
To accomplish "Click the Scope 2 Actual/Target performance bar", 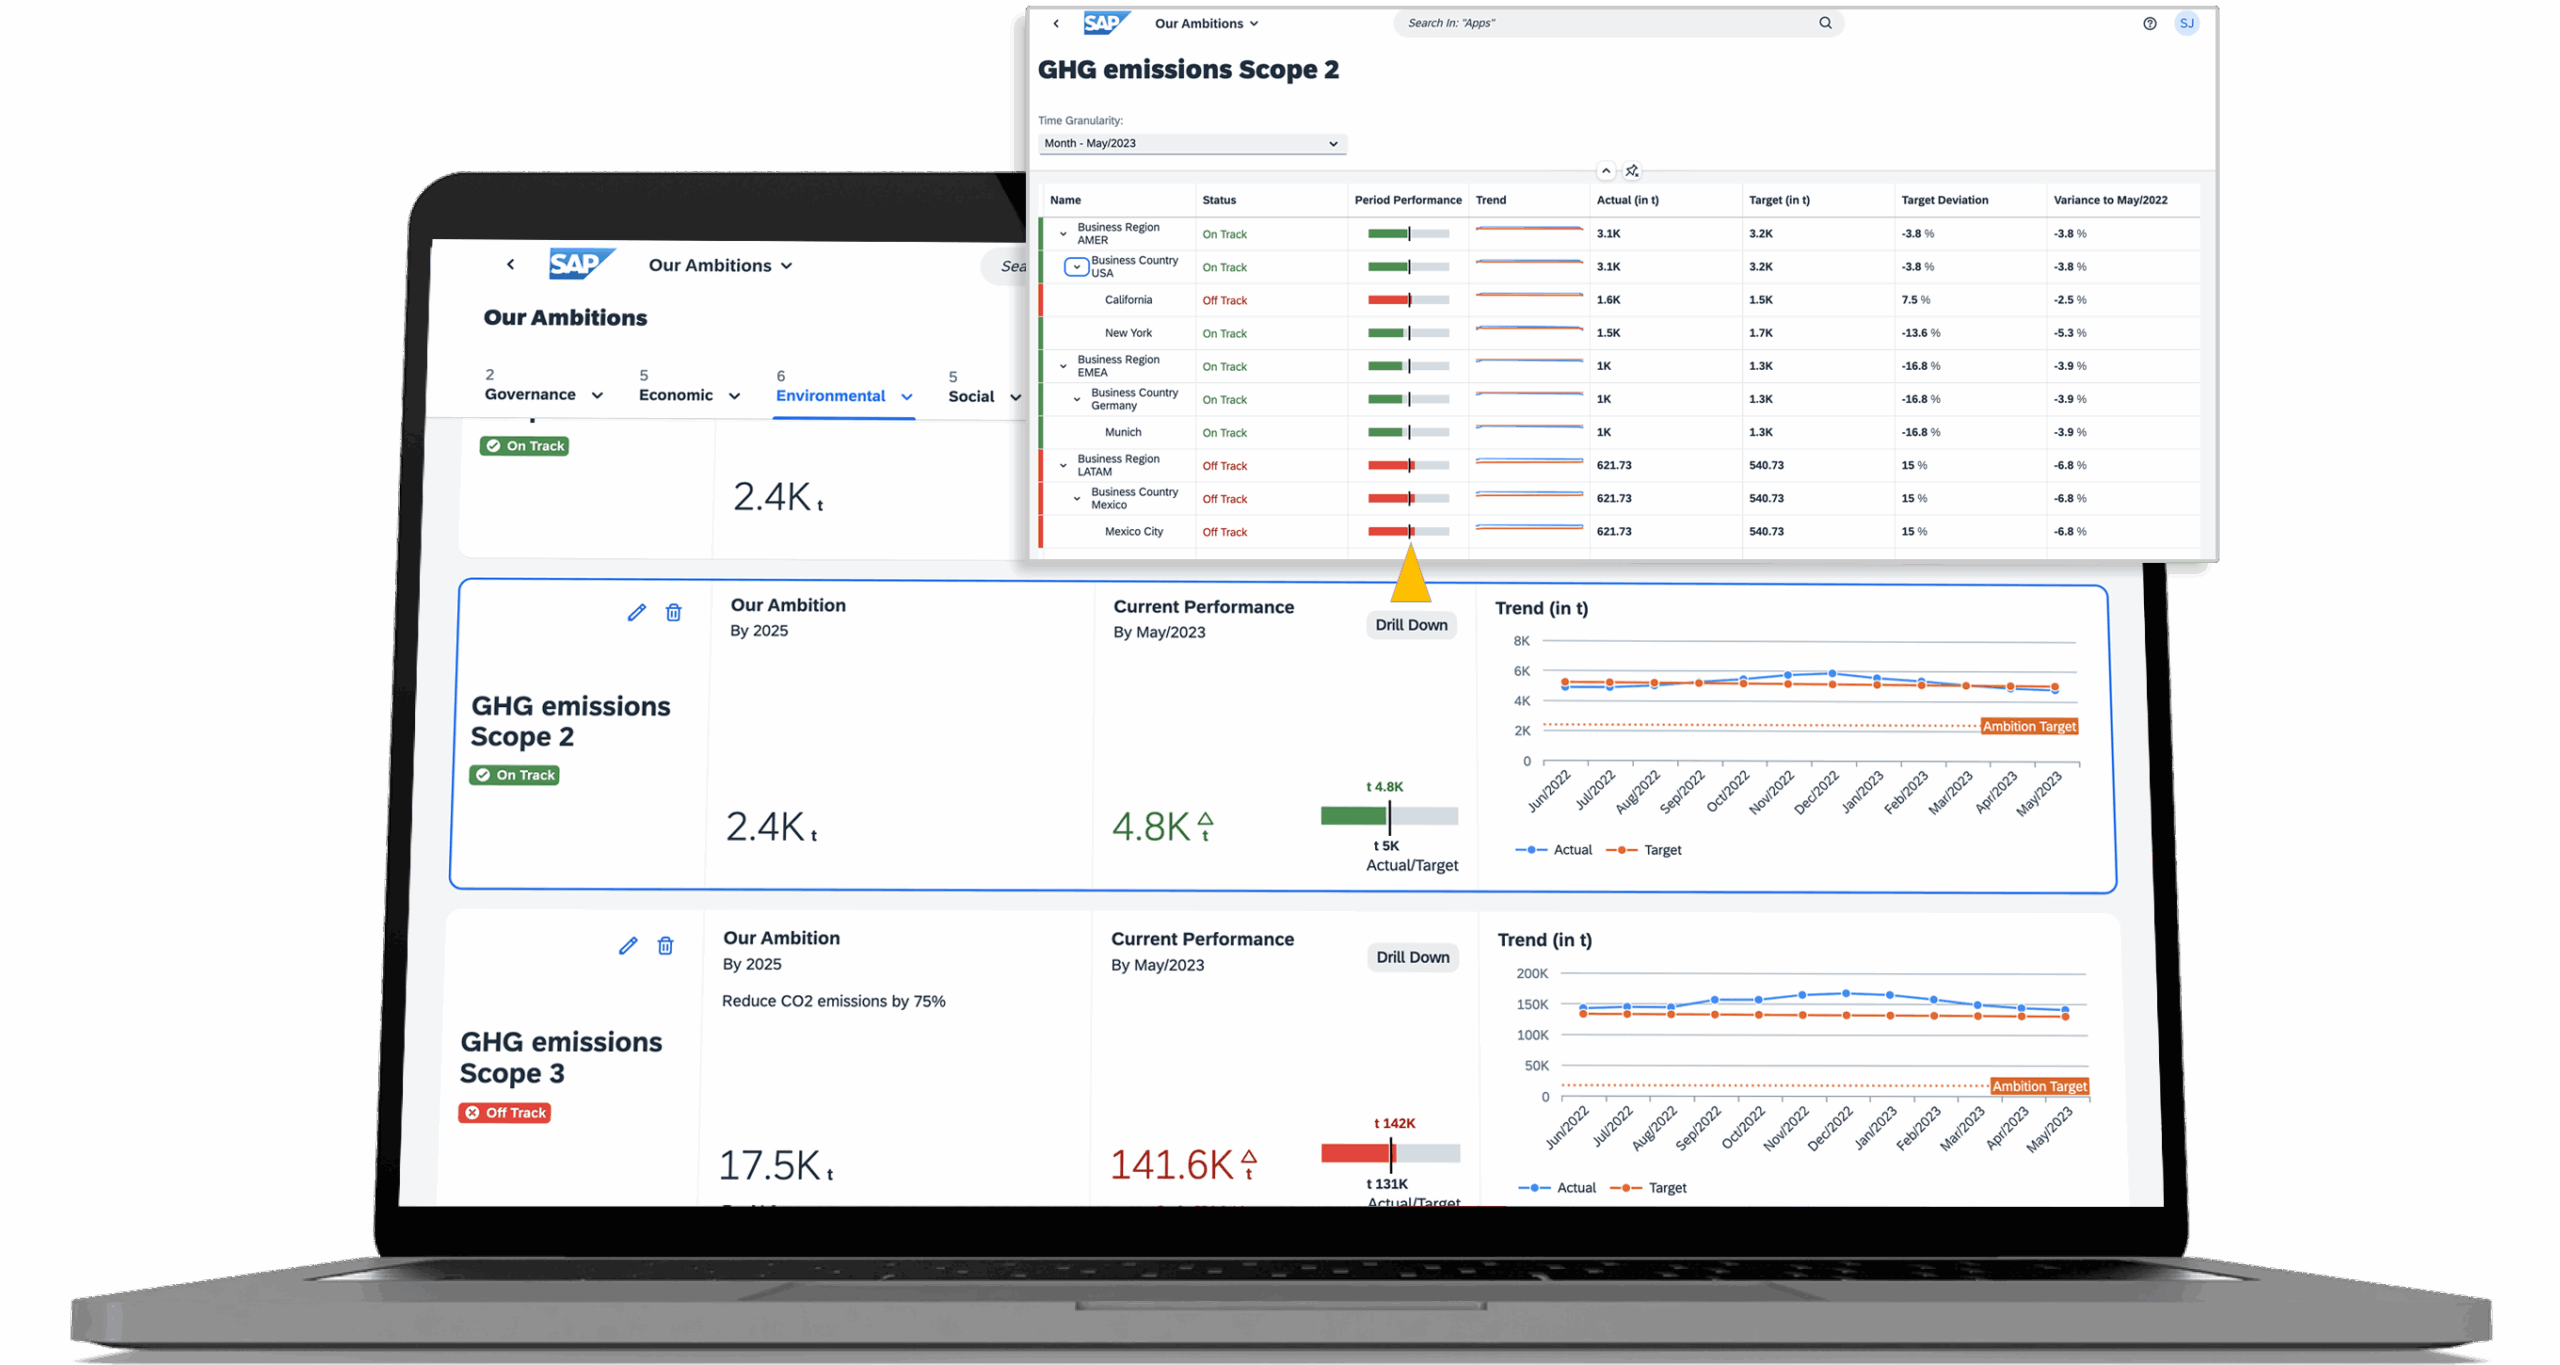I will 1388,816.
